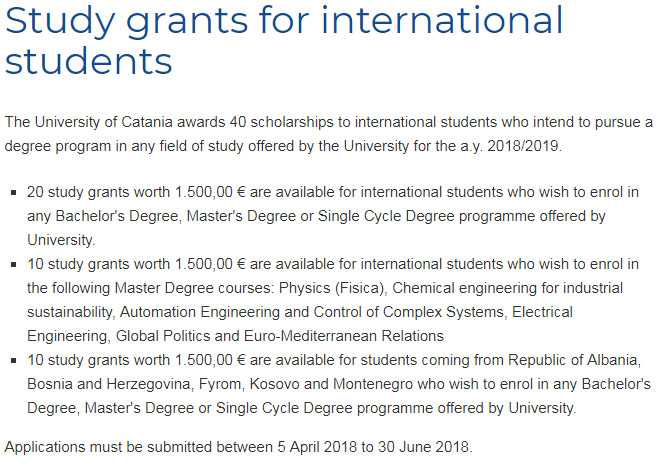Click the 'Study grants for international' heading
This screenshot has height=466, width=671.
[284, 21]
